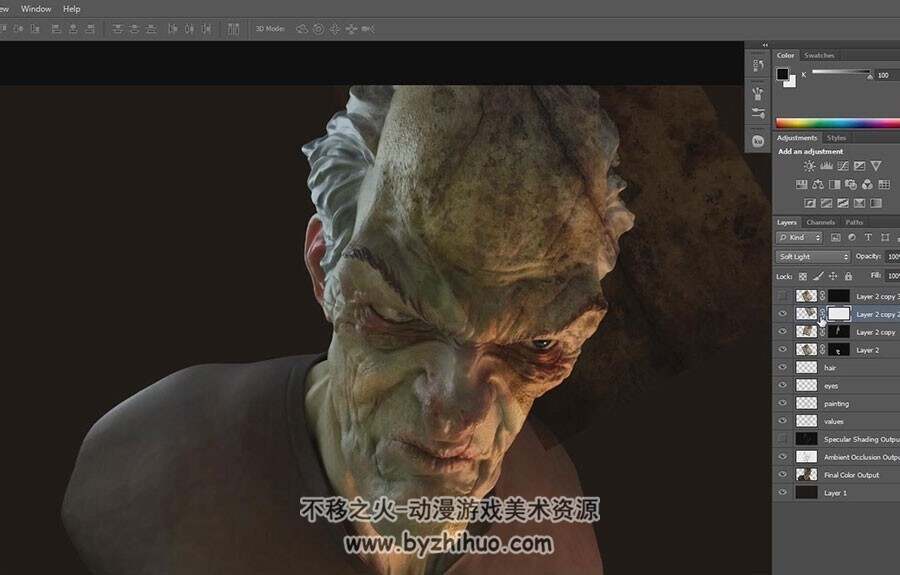900x575 pixels.
Task: Hide the painting layer
Action: [x=782, y=403]
